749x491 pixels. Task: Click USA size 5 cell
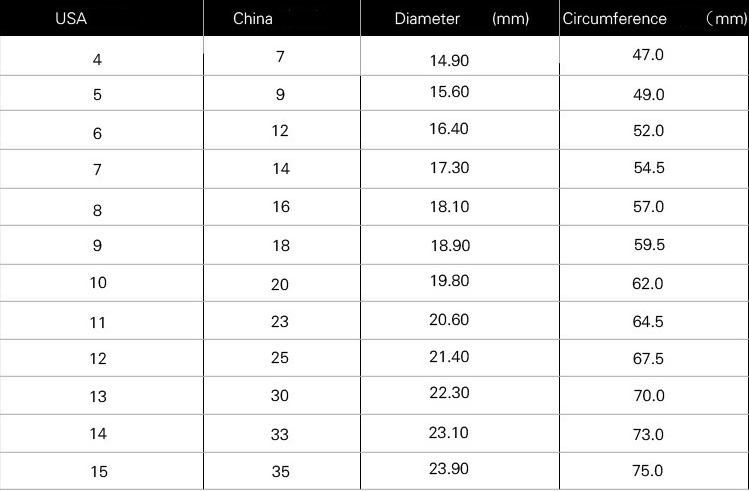click(x=97, y=97)
